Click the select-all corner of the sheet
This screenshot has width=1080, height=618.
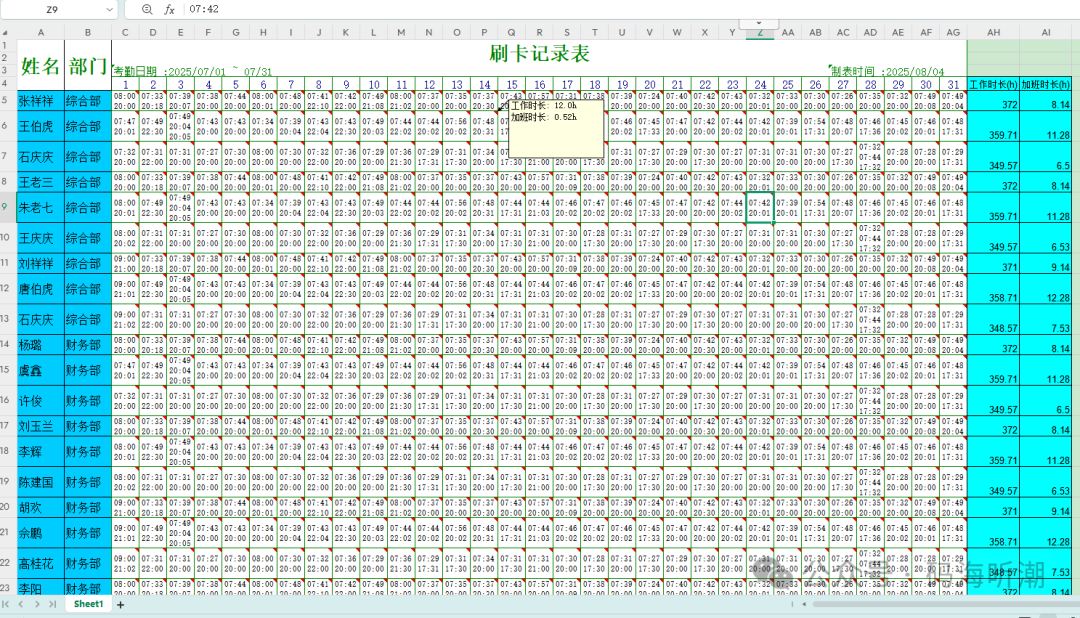6,32
